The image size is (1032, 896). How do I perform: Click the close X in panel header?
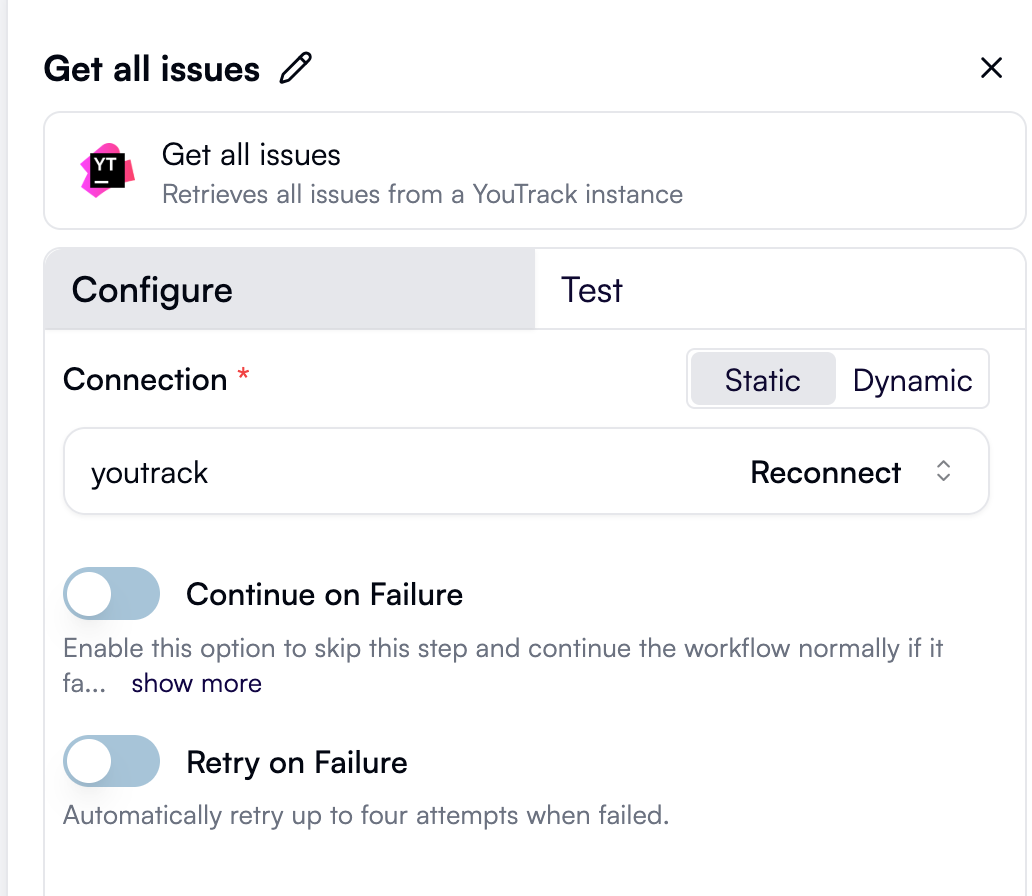[991, 68]
